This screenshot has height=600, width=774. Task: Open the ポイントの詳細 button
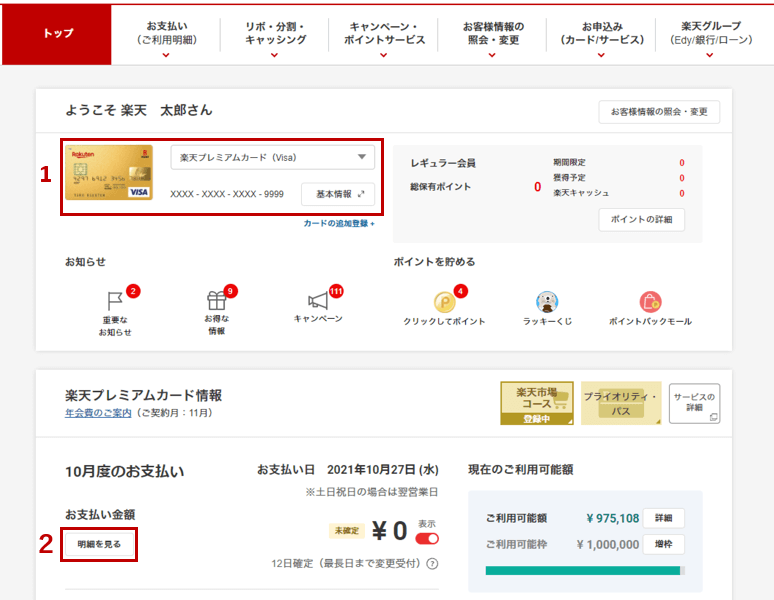tap(641, 220)
